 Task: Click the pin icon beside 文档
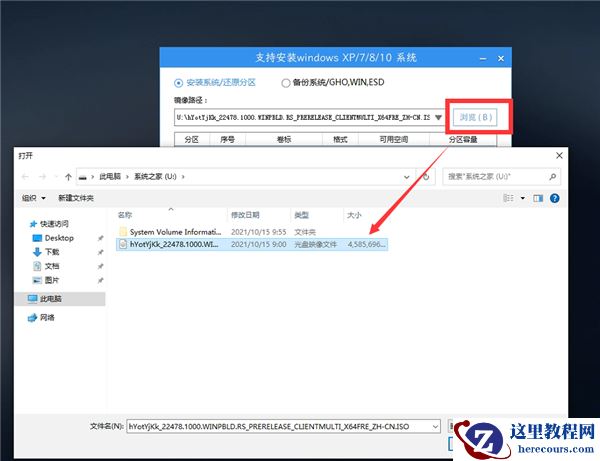(100, 266)
